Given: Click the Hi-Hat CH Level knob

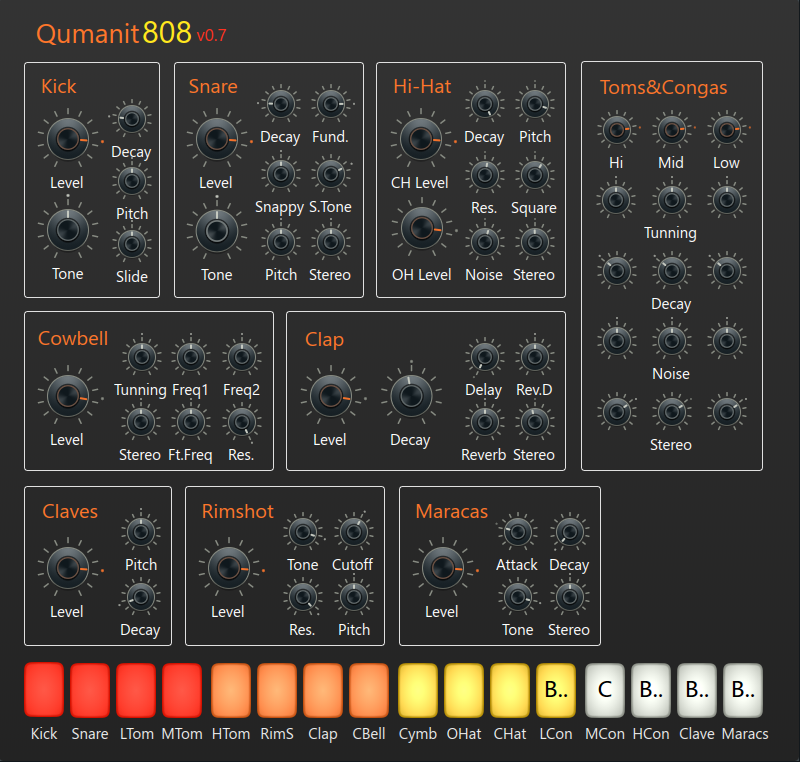Looking at the screenshot, I should (421, 139).
